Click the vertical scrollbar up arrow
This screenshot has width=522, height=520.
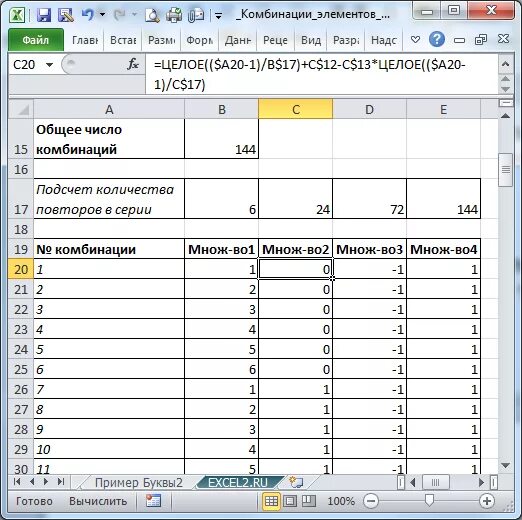(x=506, y=116)
